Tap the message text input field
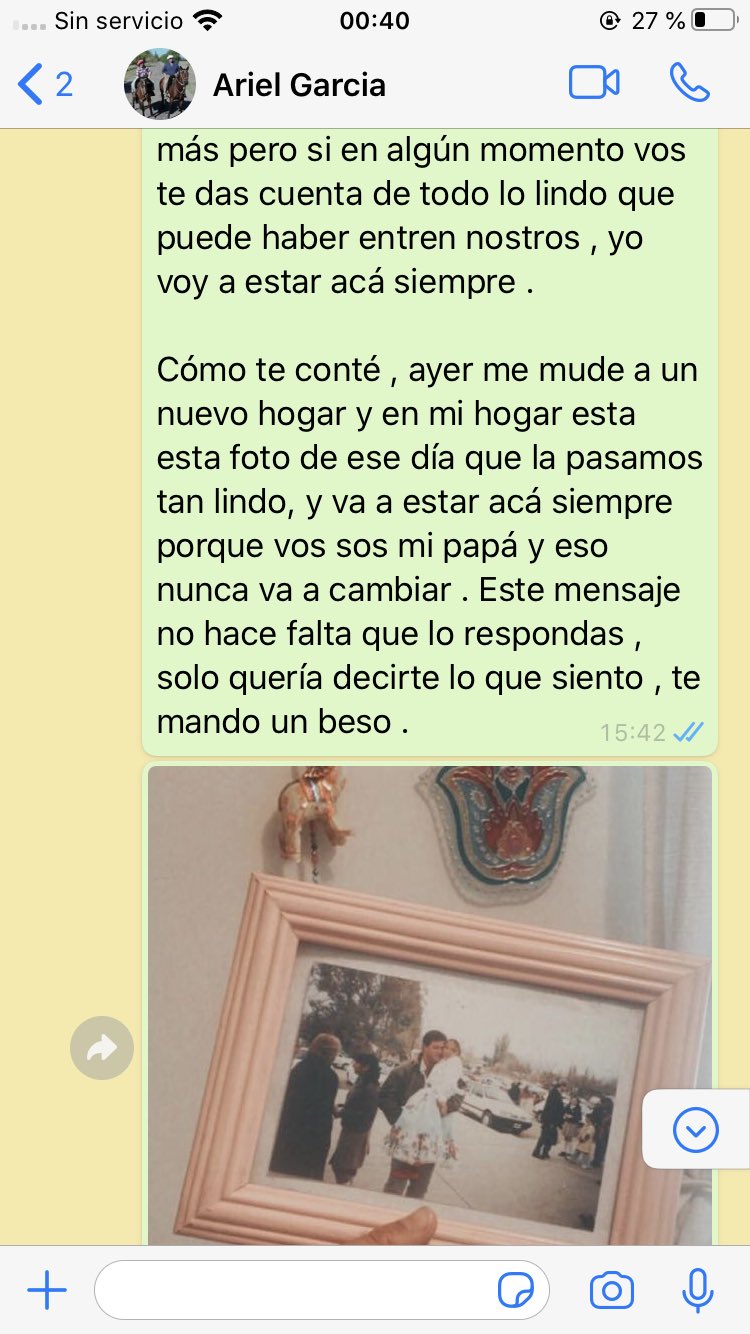Image resolution: width=750 pixels, height=1334 pixels. tap(322, 1291)
